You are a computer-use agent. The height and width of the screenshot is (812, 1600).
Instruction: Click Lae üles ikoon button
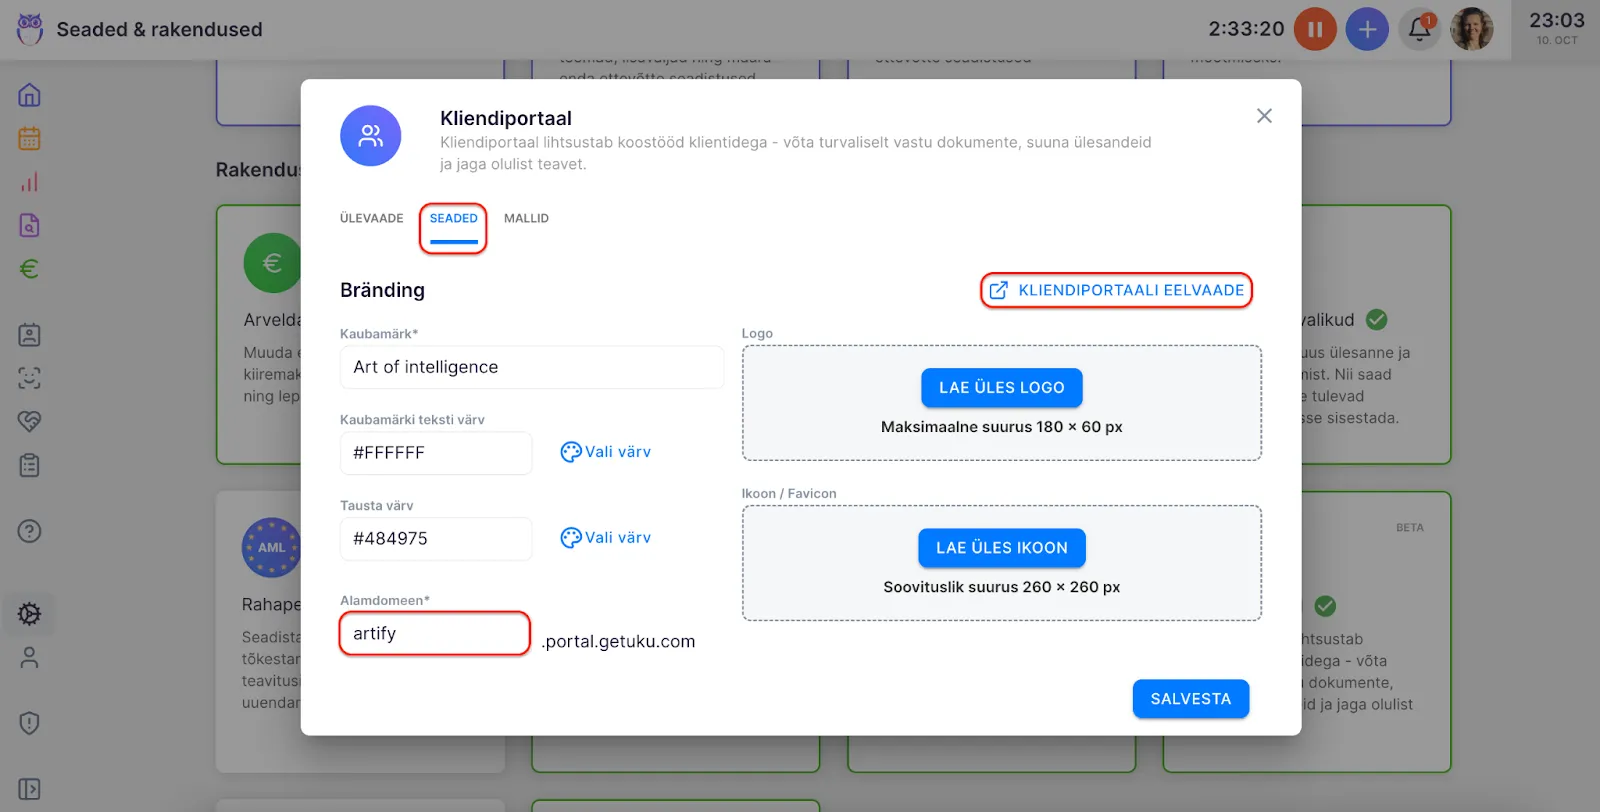pyautogui.click(x=1001, y=548)
